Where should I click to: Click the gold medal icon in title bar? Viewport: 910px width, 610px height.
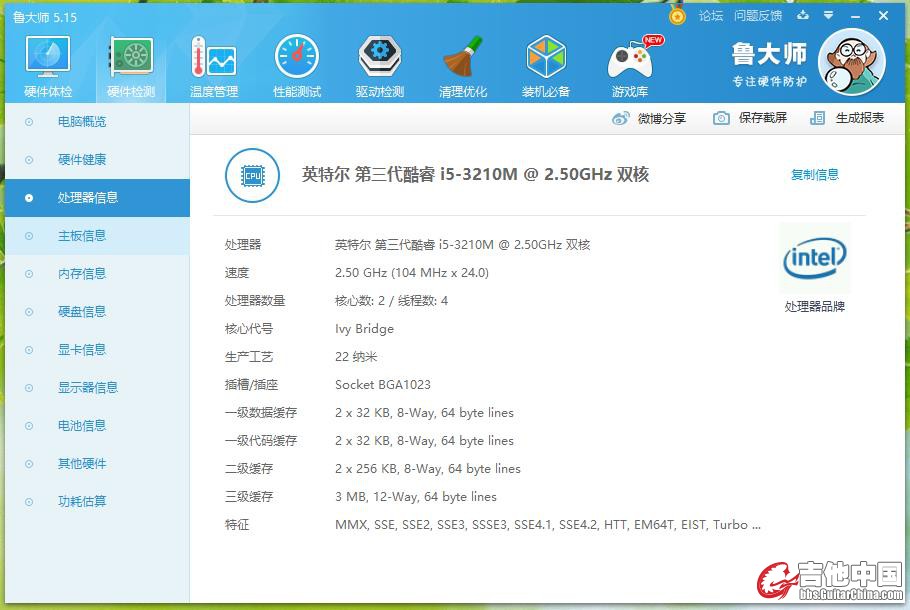pos(677,16)
